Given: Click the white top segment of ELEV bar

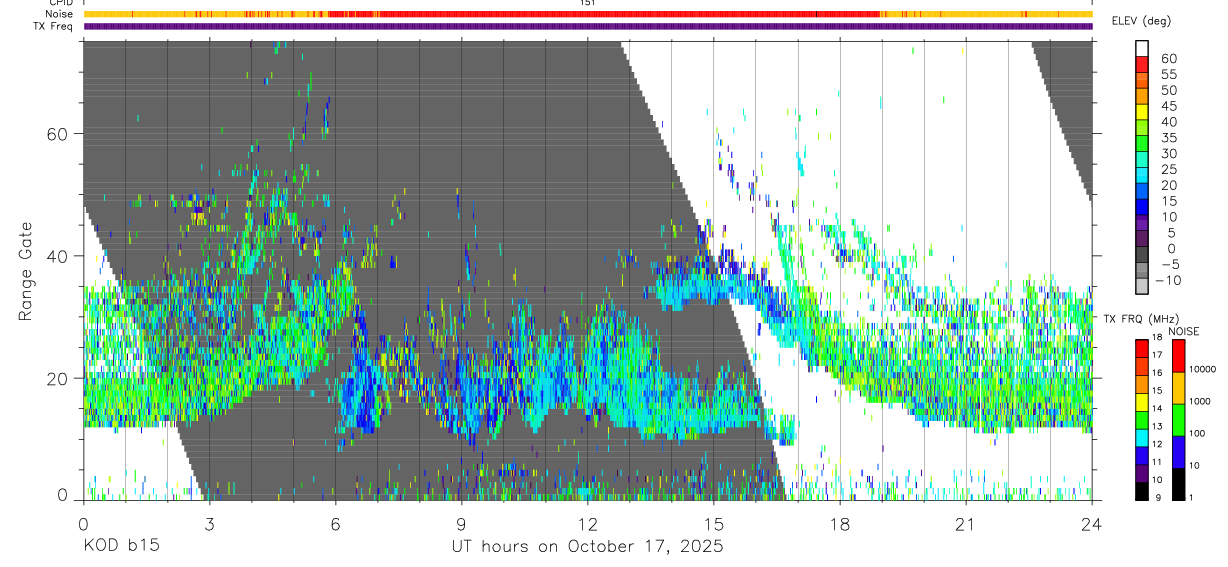Looking at the screenshot, I should [x=1142, y=49].
